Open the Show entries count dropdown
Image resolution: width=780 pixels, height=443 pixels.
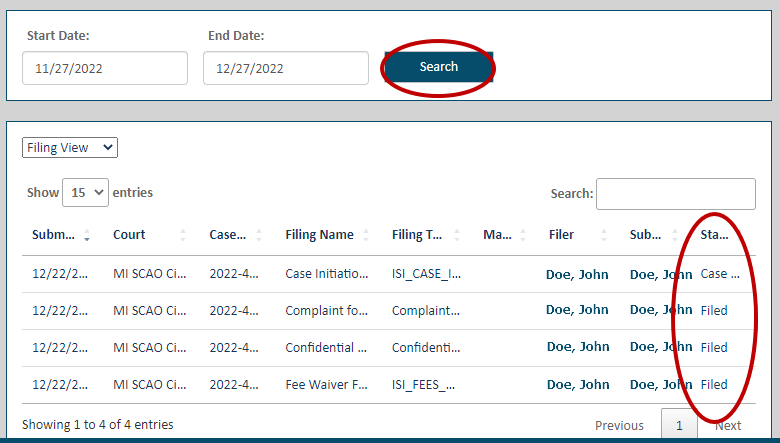point(85,193)
